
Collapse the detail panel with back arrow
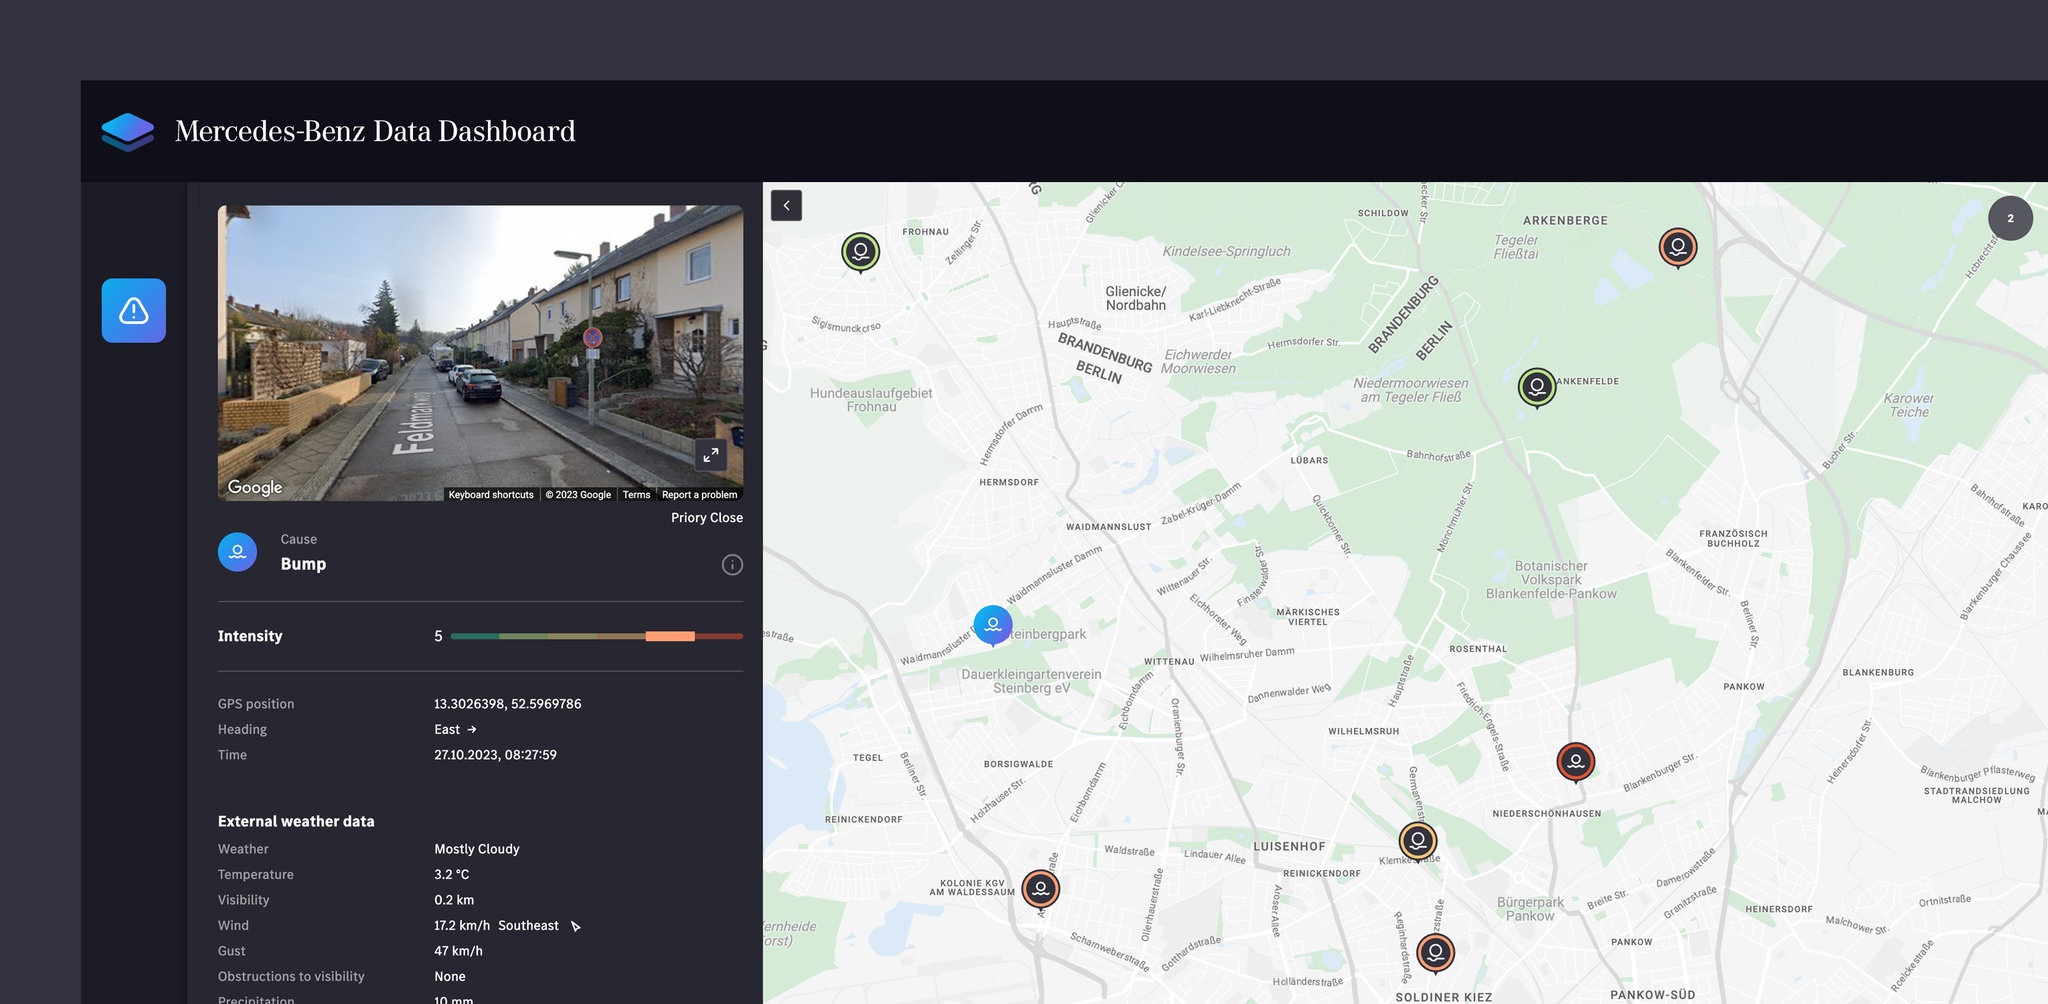coord(786,205)
